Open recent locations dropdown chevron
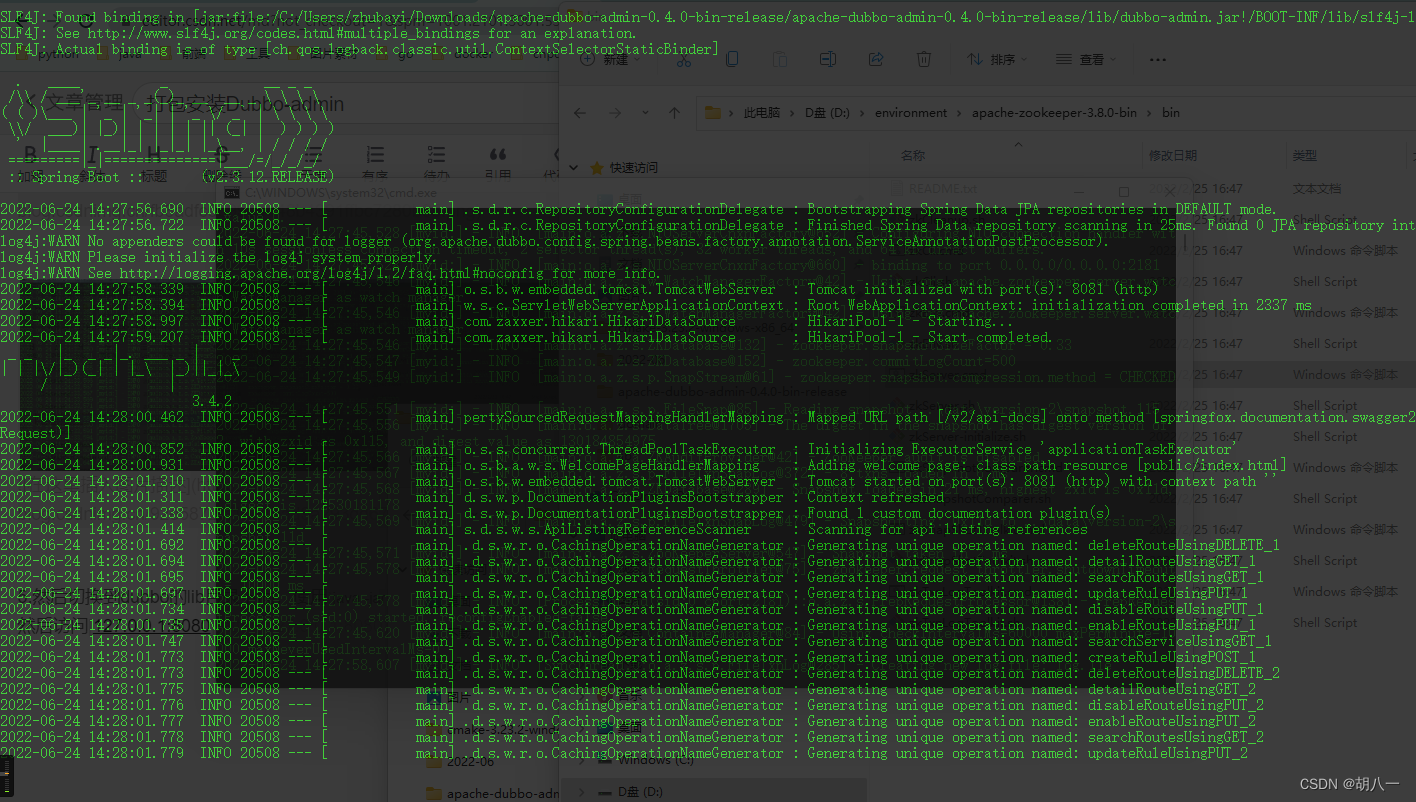The height and width of the screenshot is (802, 1416). (x=645, y=113)
